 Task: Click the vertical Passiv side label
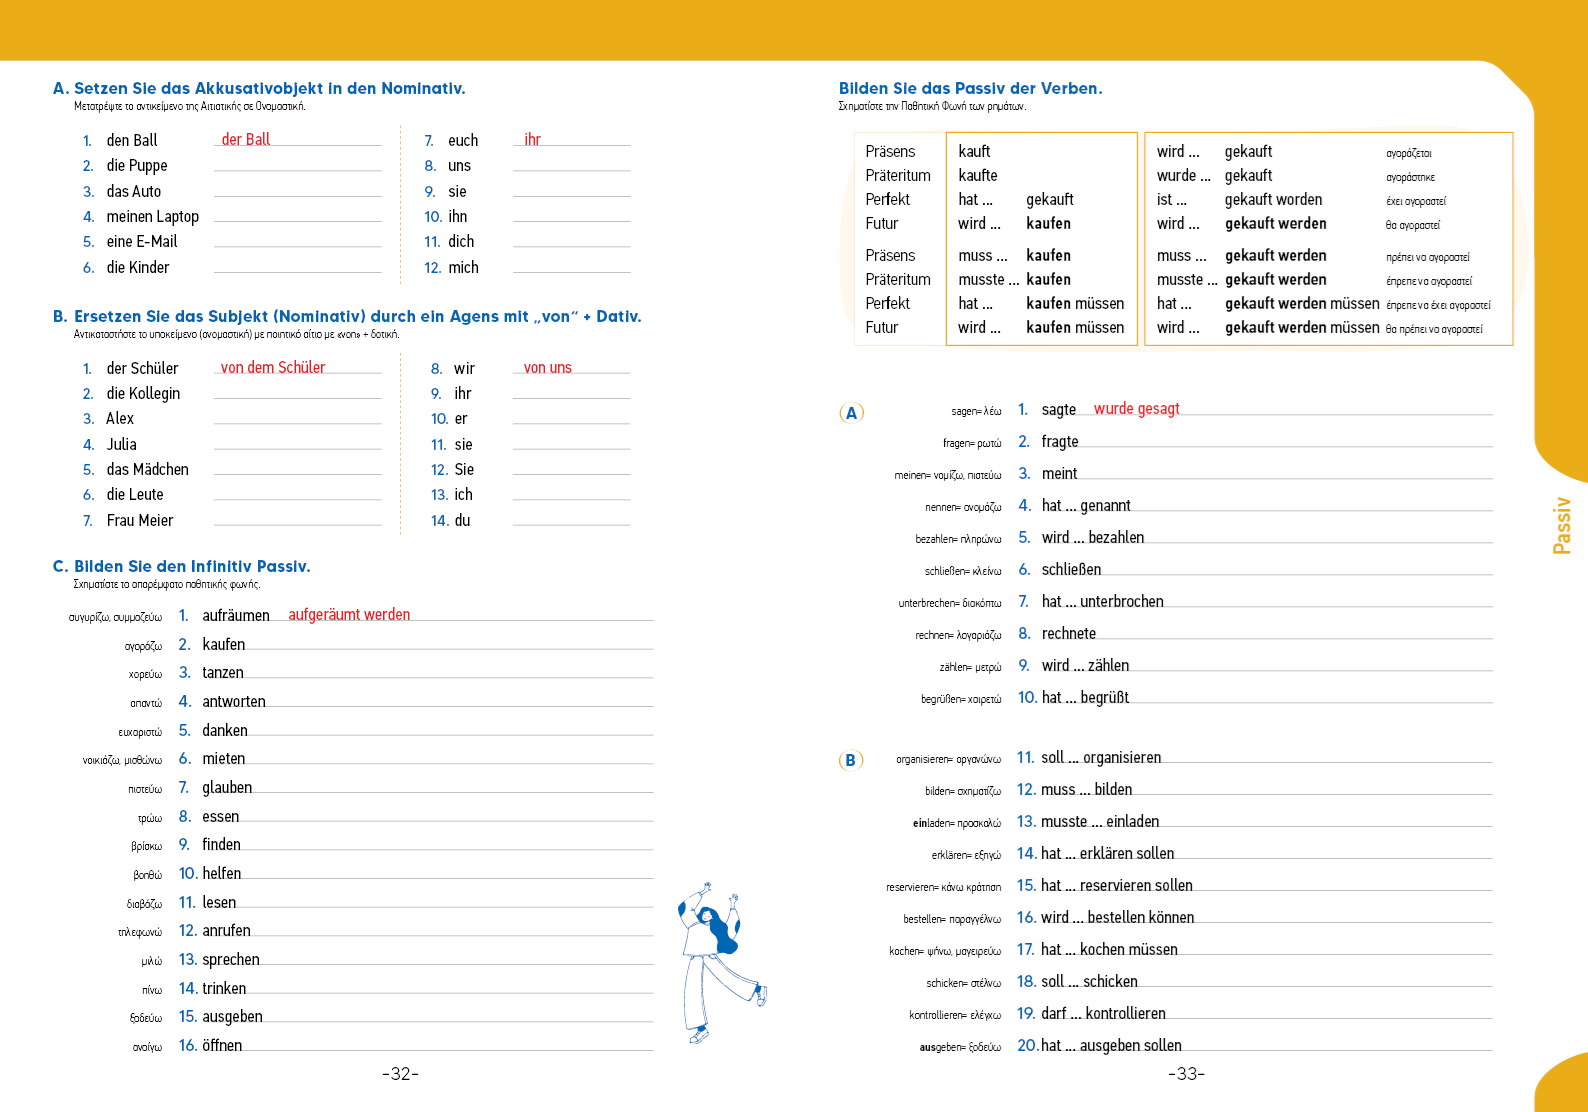[x=1562, y=525]
